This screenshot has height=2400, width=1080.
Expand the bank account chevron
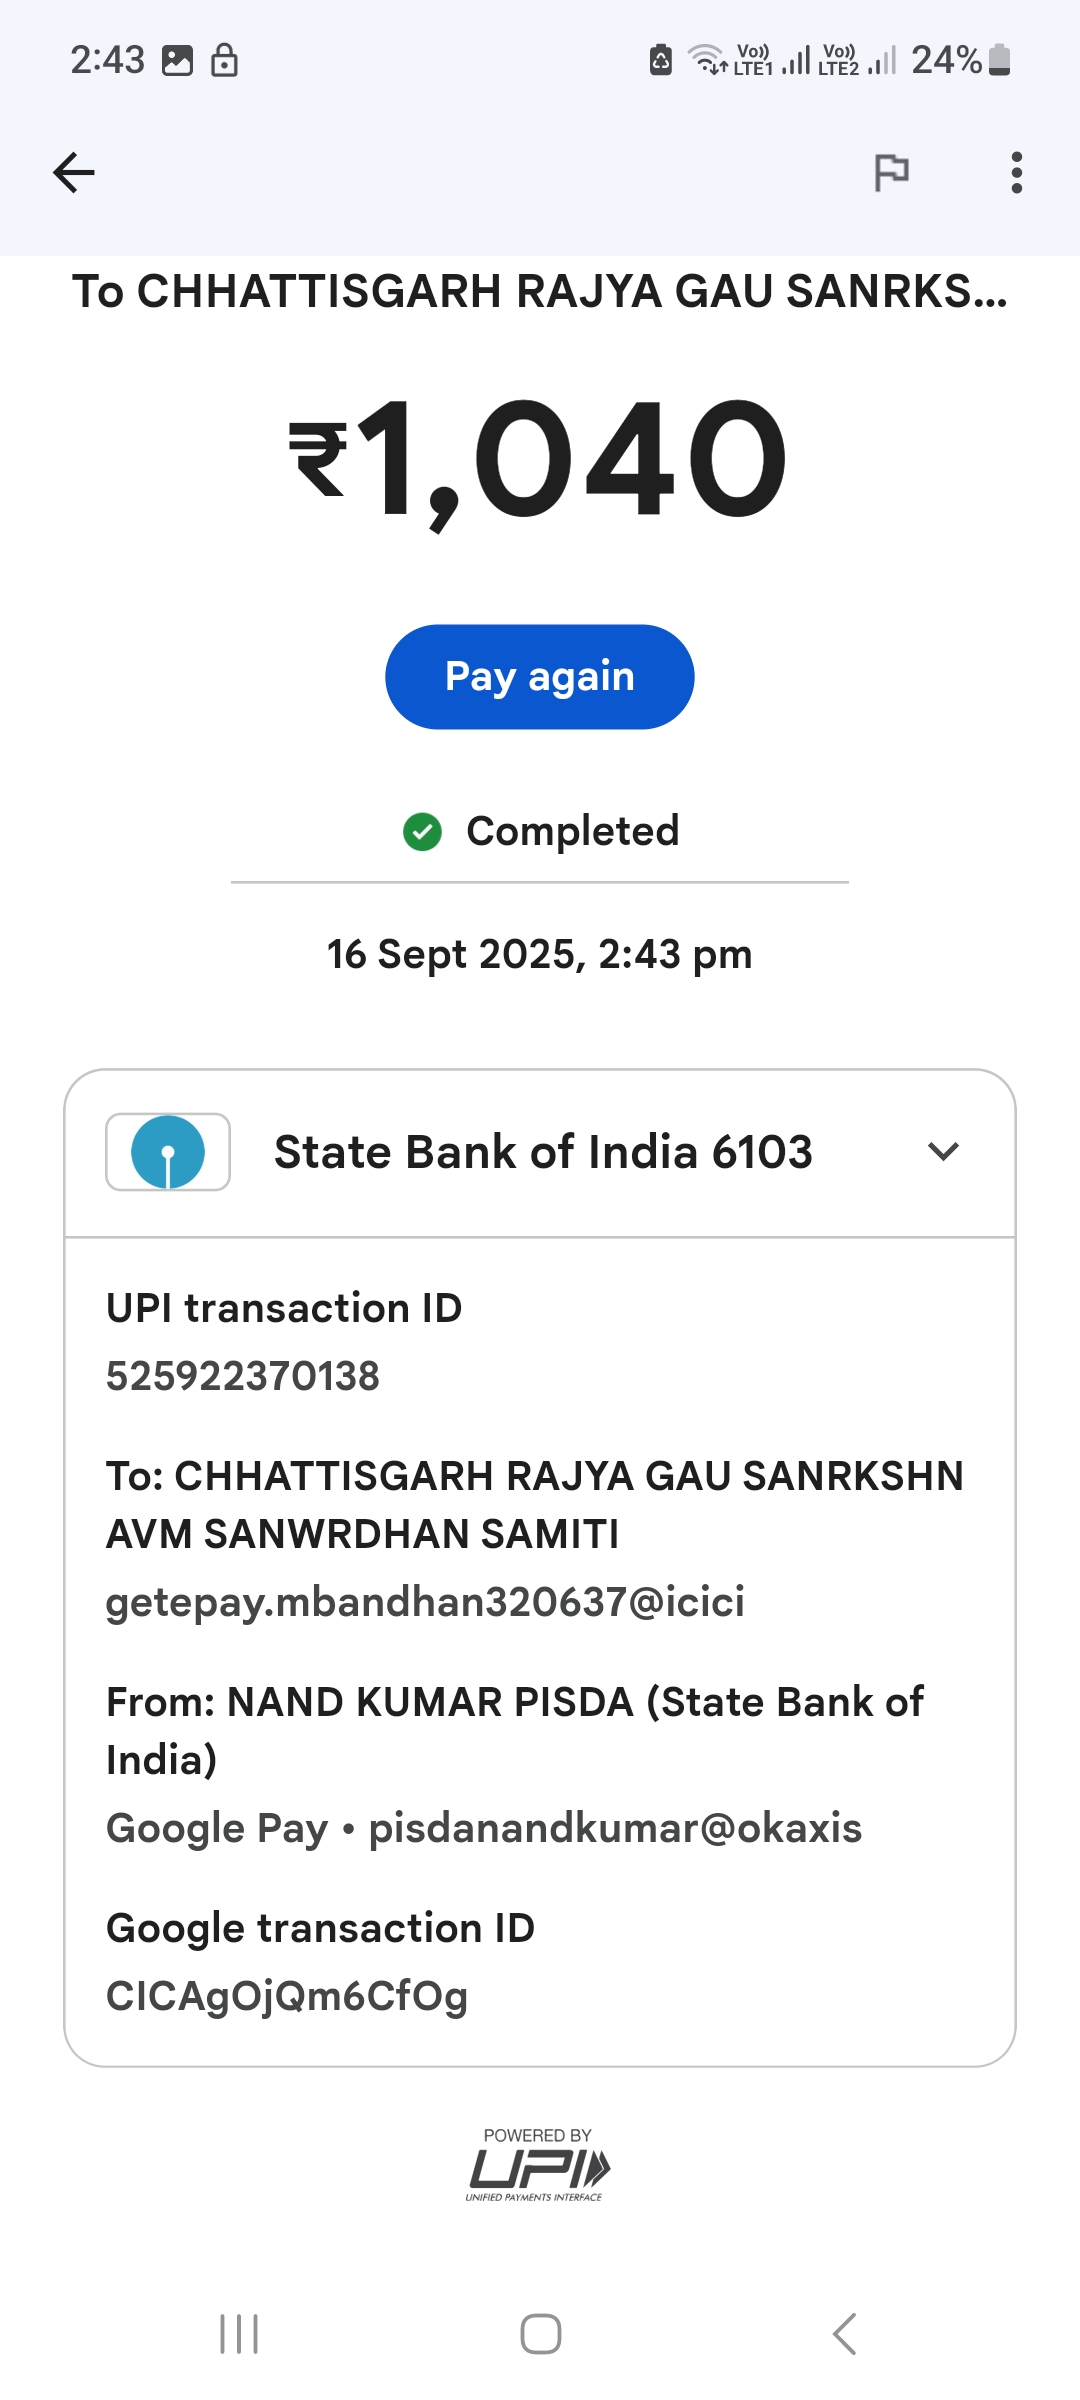tap(943, 1152)
